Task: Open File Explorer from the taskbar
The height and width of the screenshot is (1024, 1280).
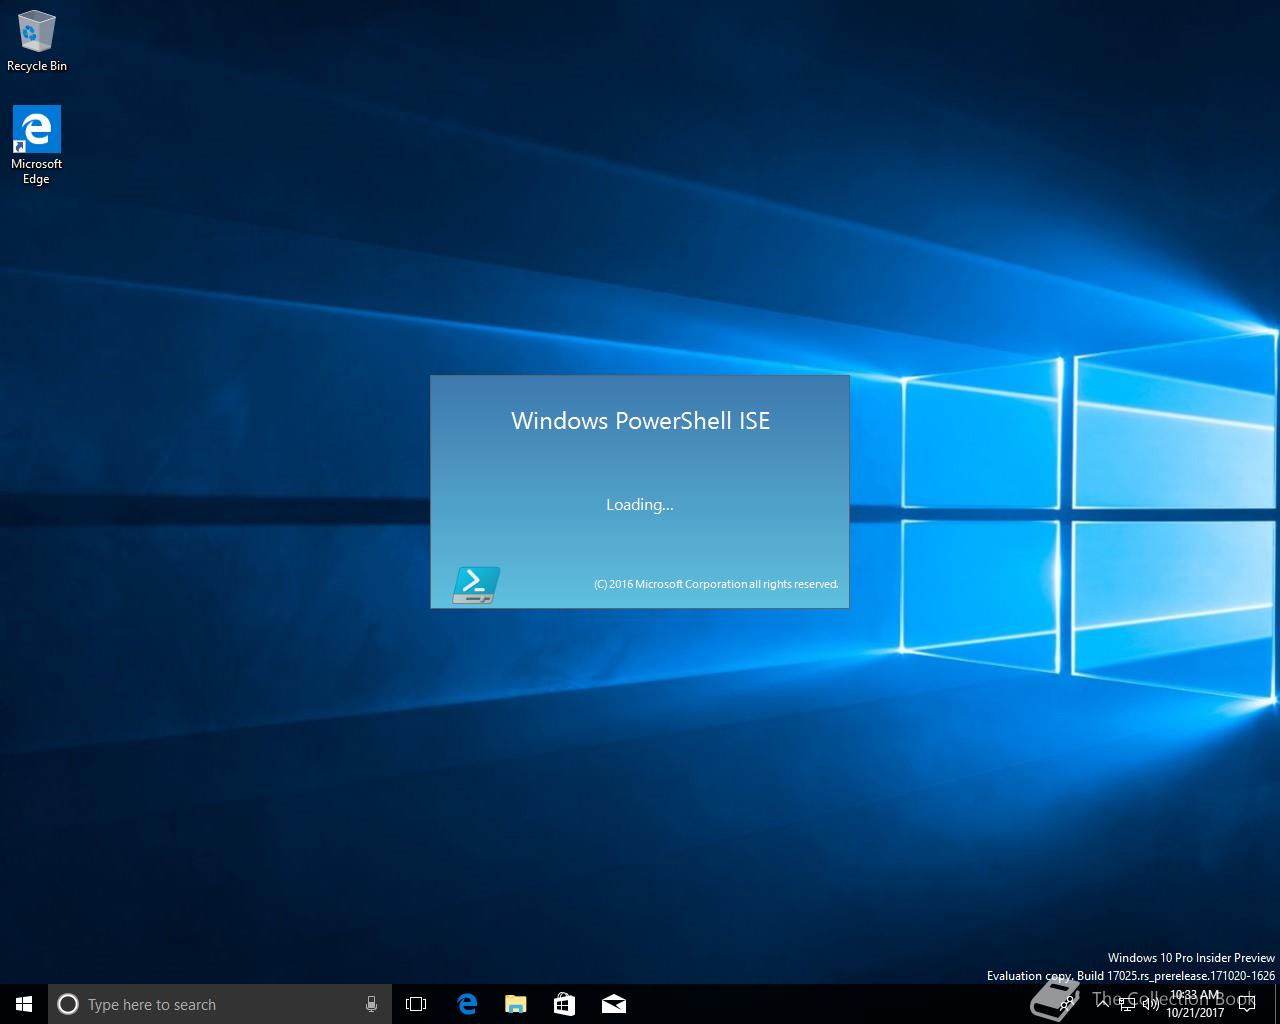Action: pos(515,1004)
